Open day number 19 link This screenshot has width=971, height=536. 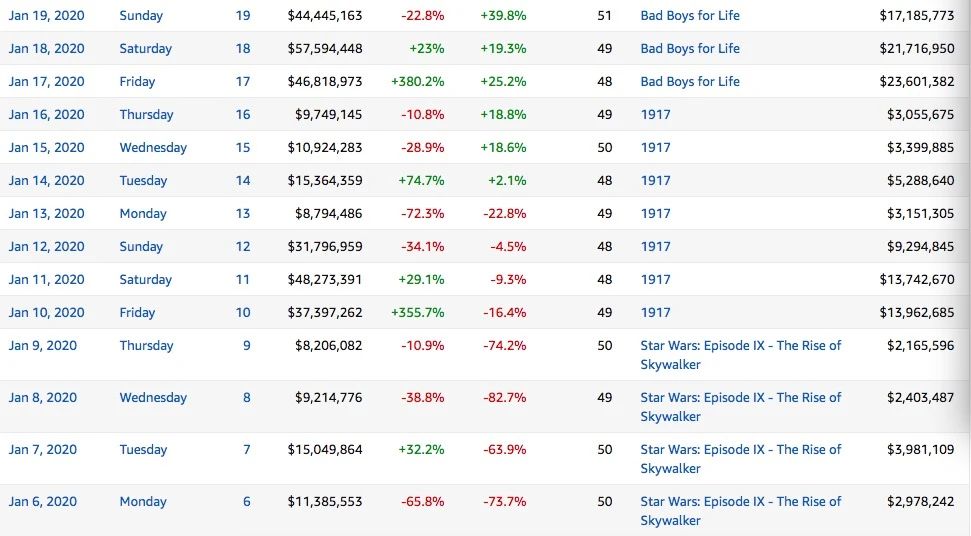click(x=243, y=16)
